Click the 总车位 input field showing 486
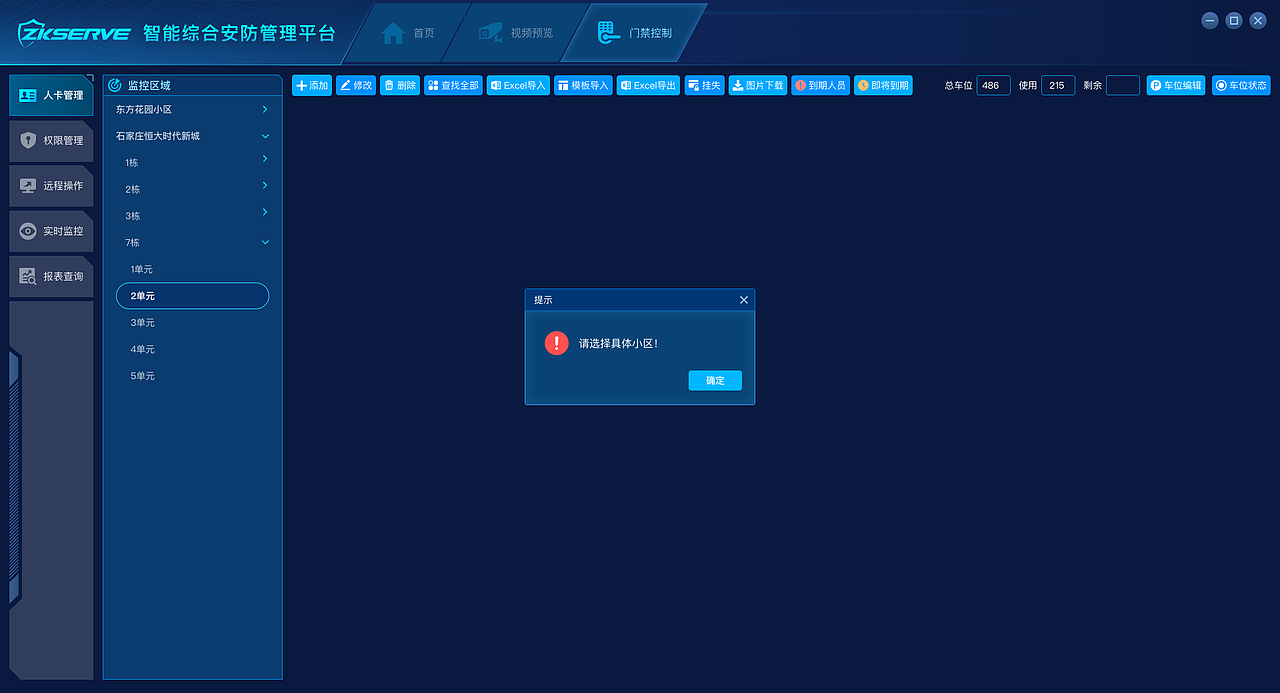The width and height of the screenshot is (1280, 693). [x=994, y=86]
